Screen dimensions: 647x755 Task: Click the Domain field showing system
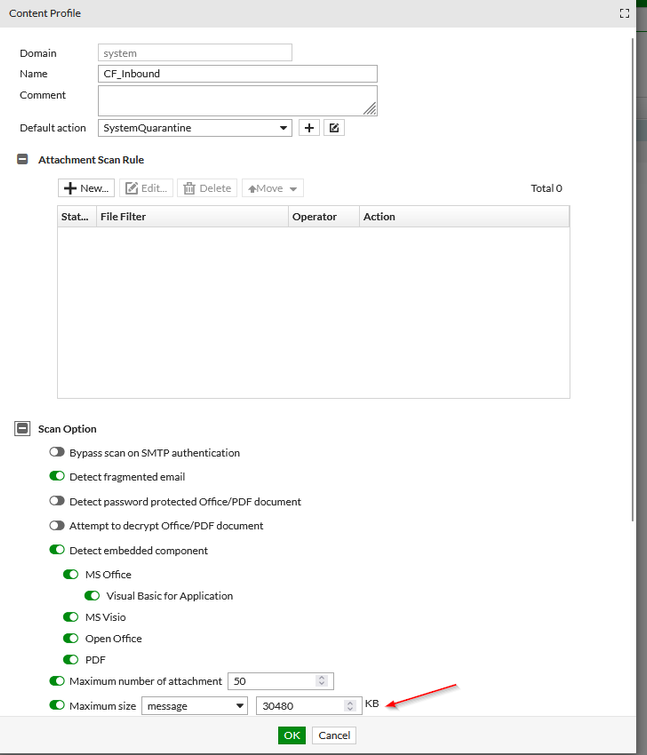pos(195,53)
